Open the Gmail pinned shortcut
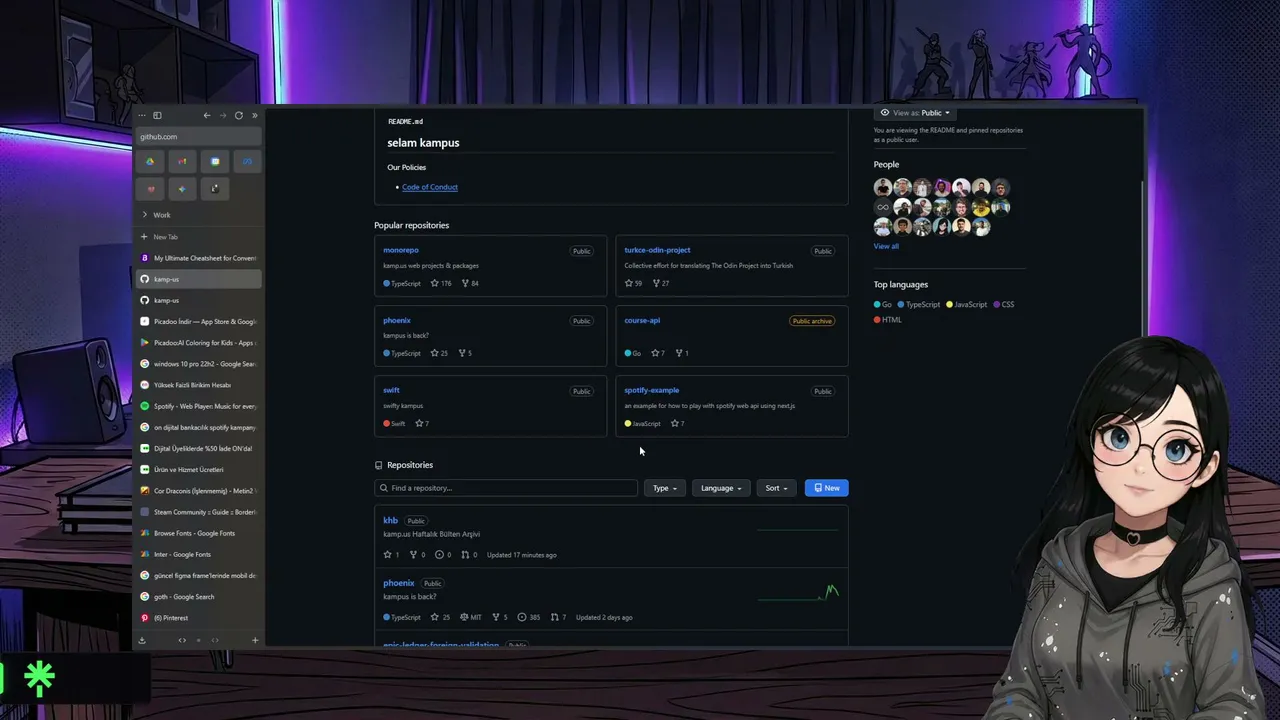This screenshot has height=720, width=1280. pos(182,161)
